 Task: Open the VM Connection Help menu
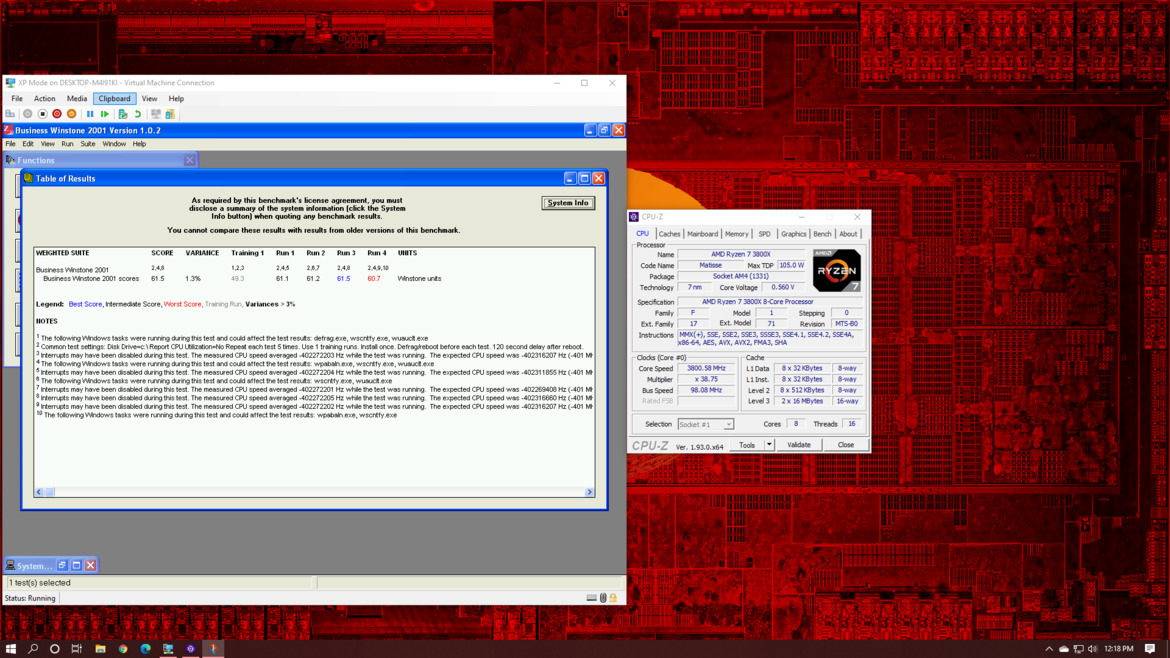pos(176,98)
